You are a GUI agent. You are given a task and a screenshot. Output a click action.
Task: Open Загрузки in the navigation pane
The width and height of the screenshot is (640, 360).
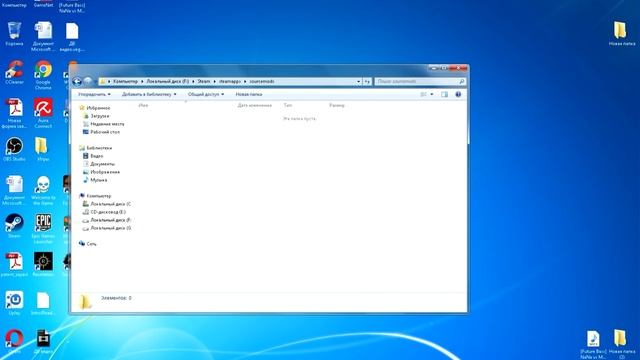[x=100, y=116]
